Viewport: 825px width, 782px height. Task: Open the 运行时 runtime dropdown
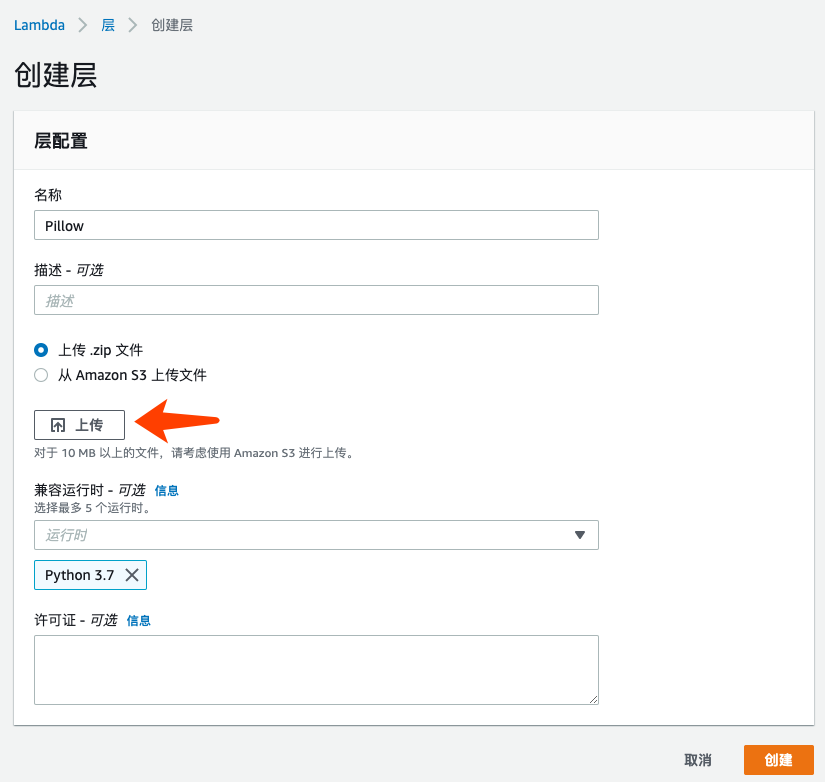point(316,535)
